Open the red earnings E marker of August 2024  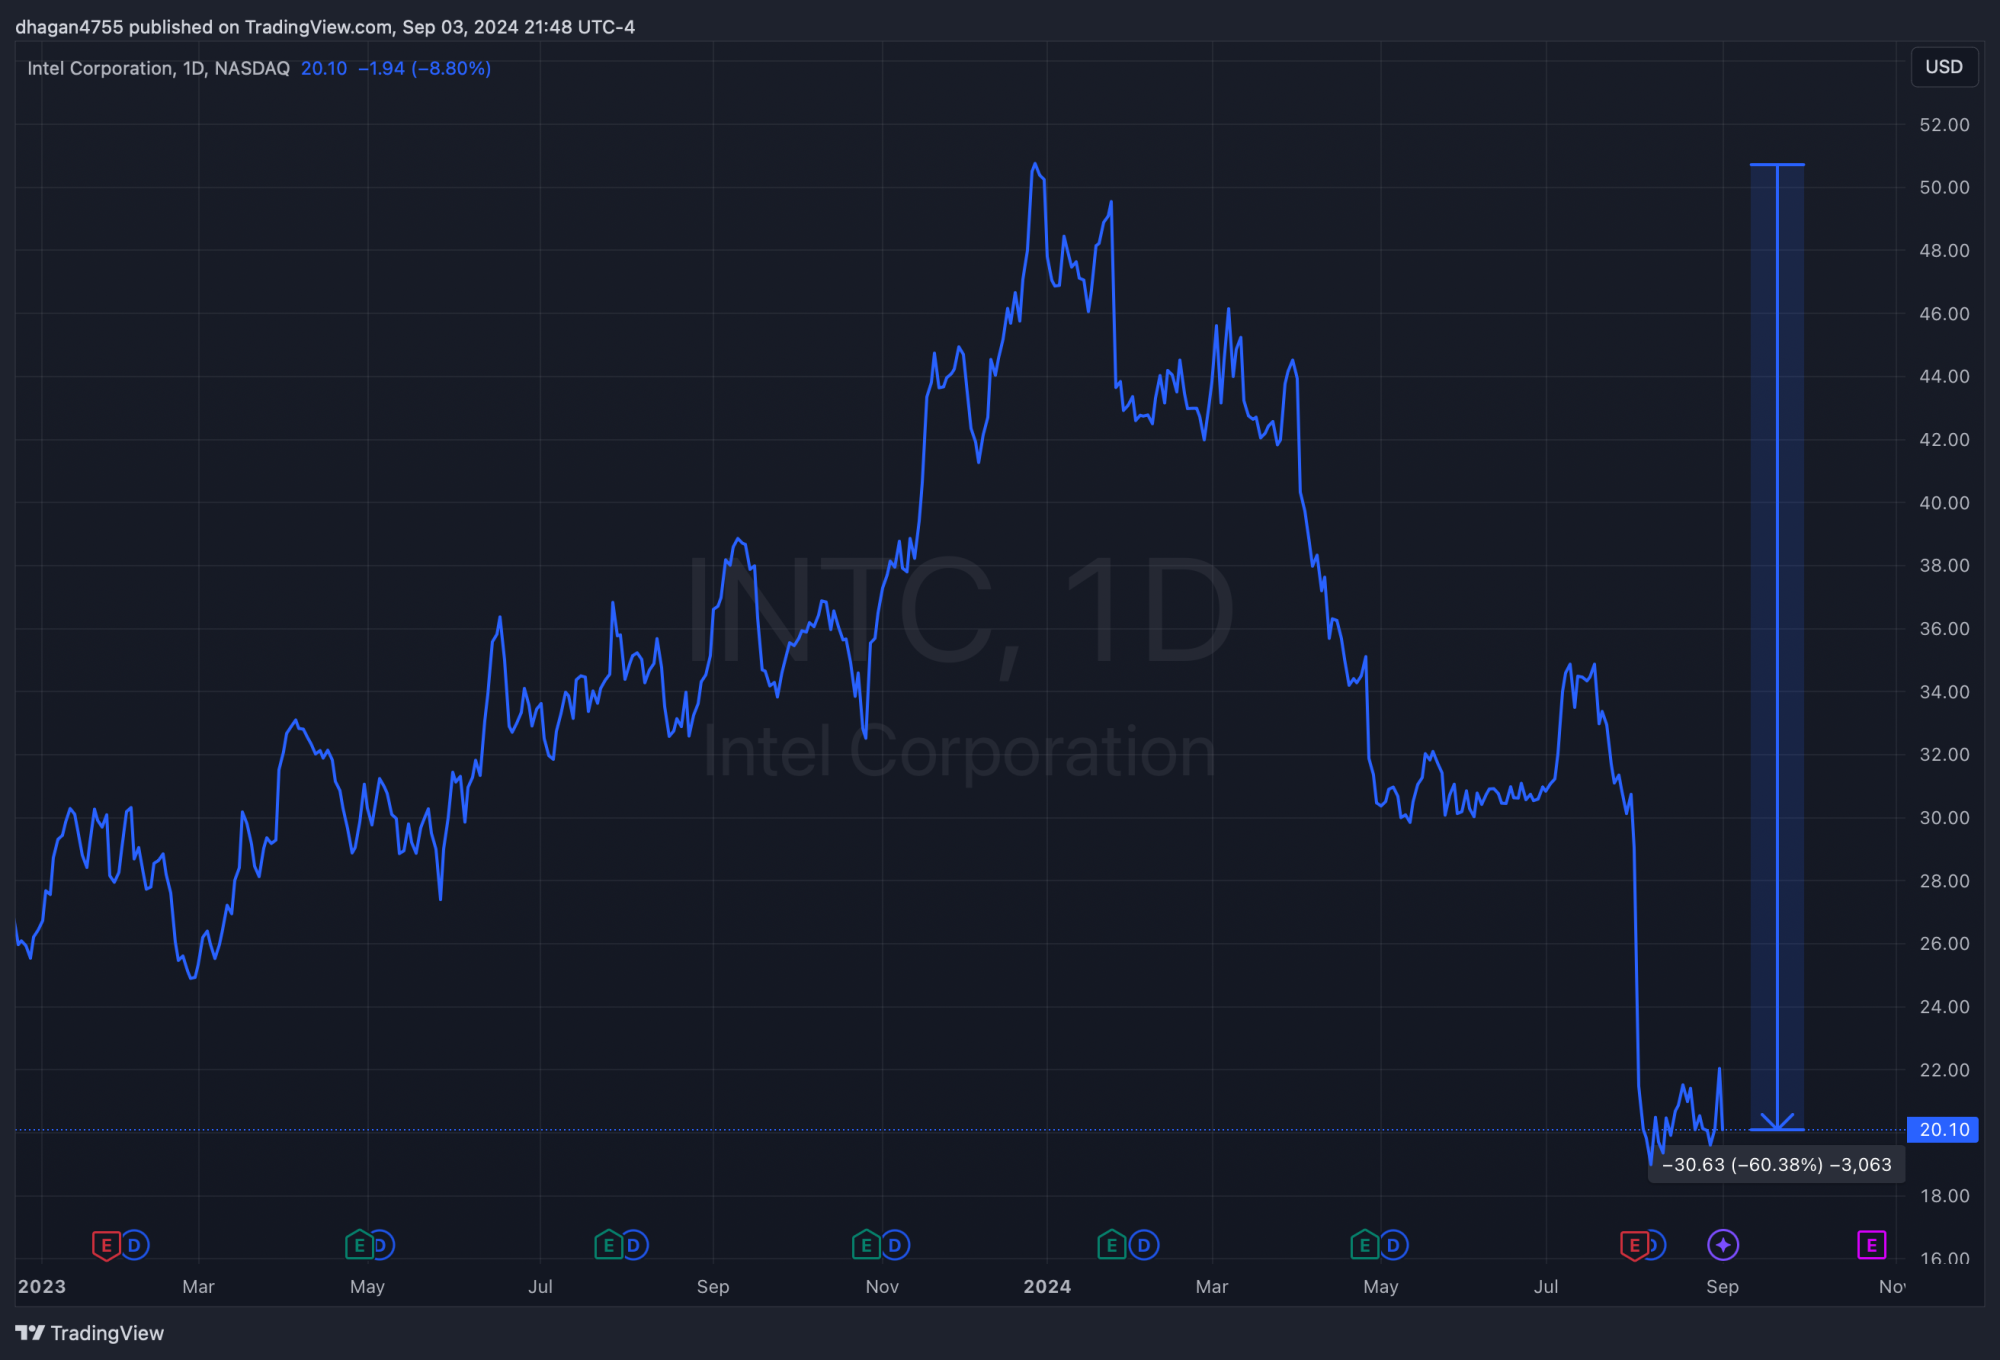(x=1634, y=1245)
